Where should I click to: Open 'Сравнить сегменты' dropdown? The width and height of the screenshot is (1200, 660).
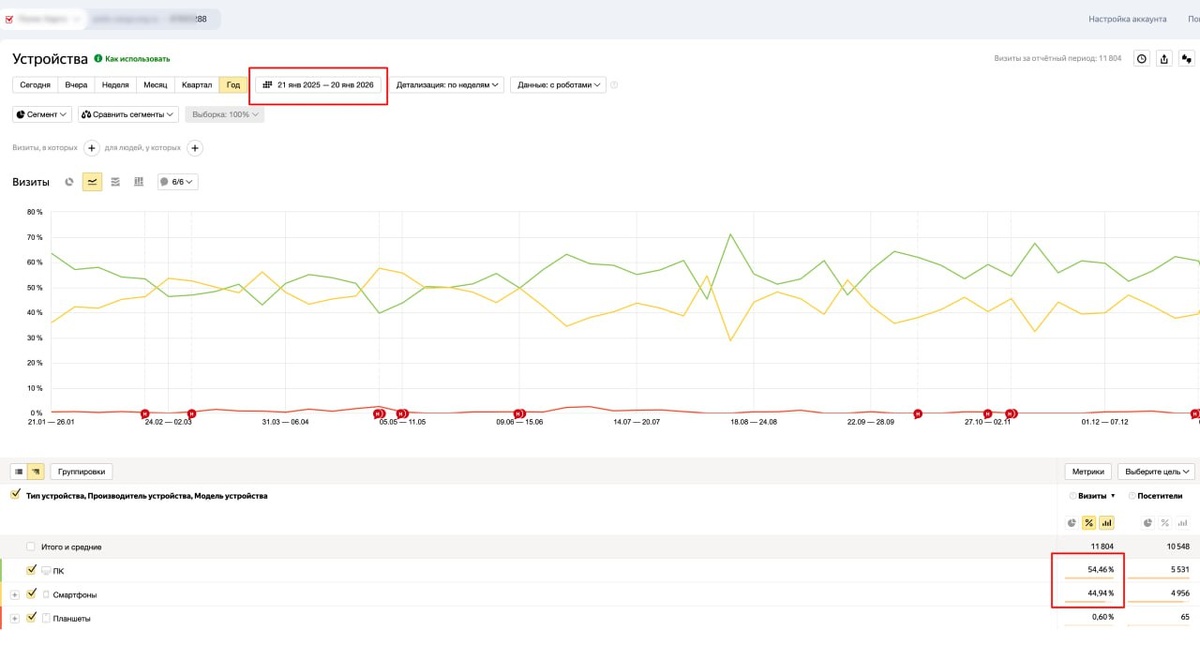click(128, 114)
